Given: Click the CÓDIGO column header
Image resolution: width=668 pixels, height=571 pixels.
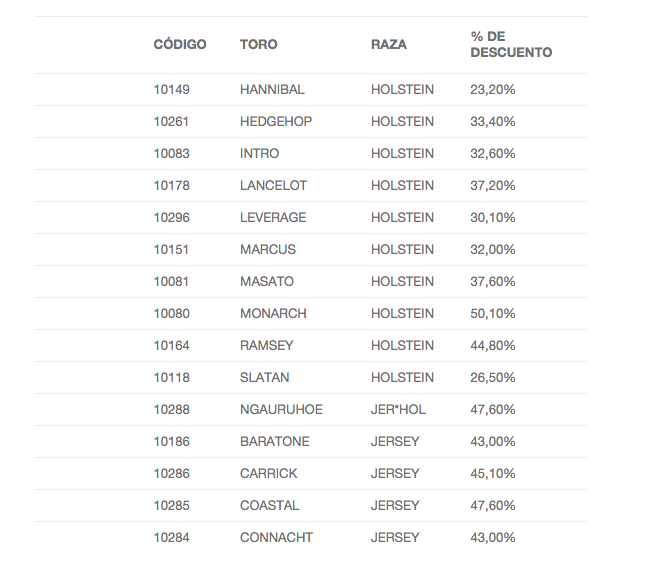Looking at the screenshot, I should coord(180,44).
